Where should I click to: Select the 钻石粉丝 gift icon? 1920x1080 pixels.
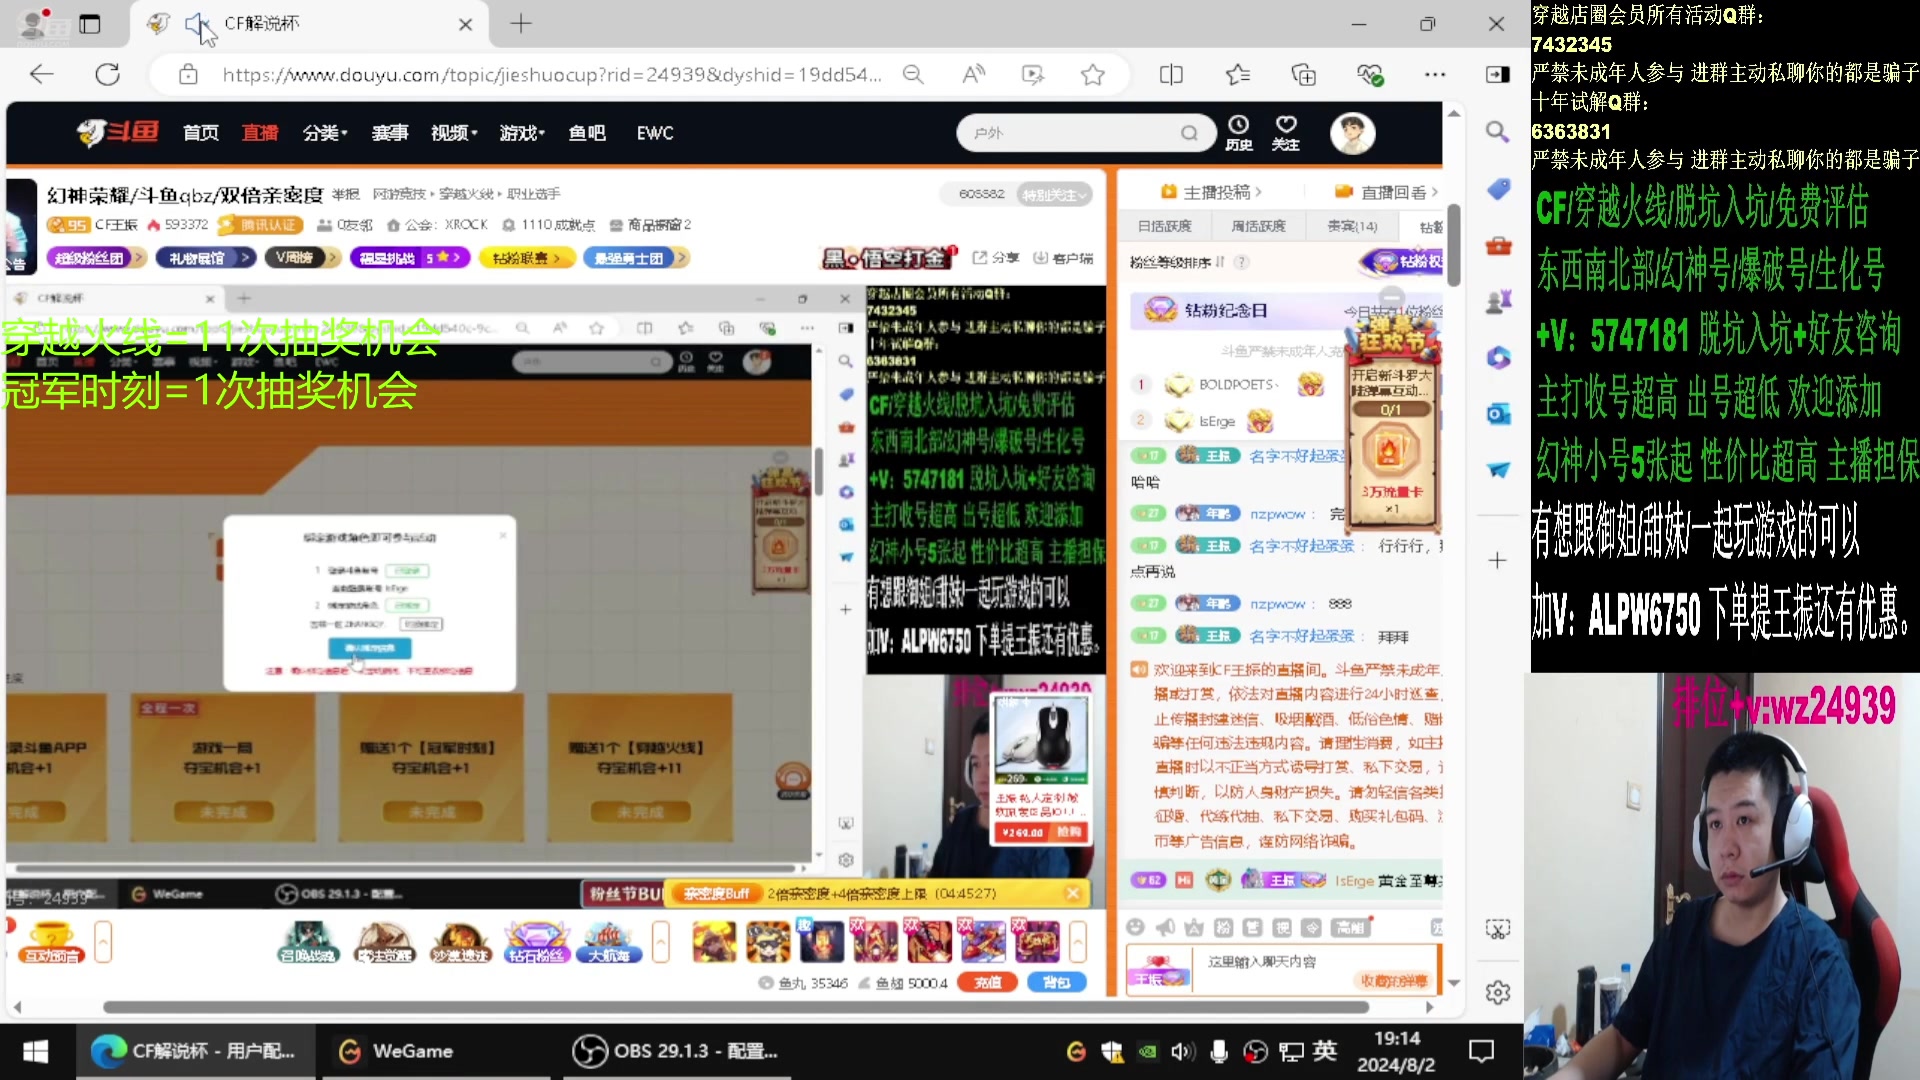pyautogui.click(x=535, y=940)
